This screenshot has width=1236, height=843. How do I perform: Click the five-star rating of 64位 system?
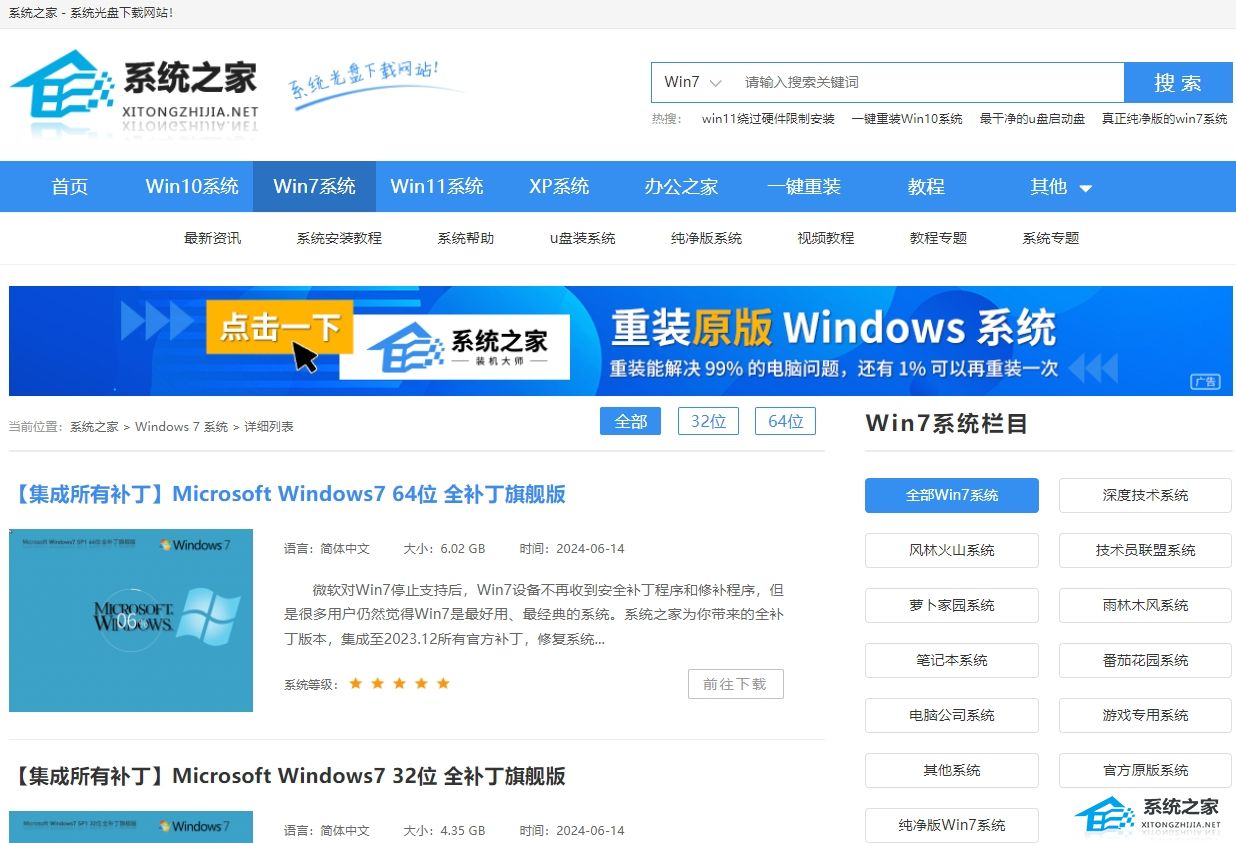[x=399, y=684]
